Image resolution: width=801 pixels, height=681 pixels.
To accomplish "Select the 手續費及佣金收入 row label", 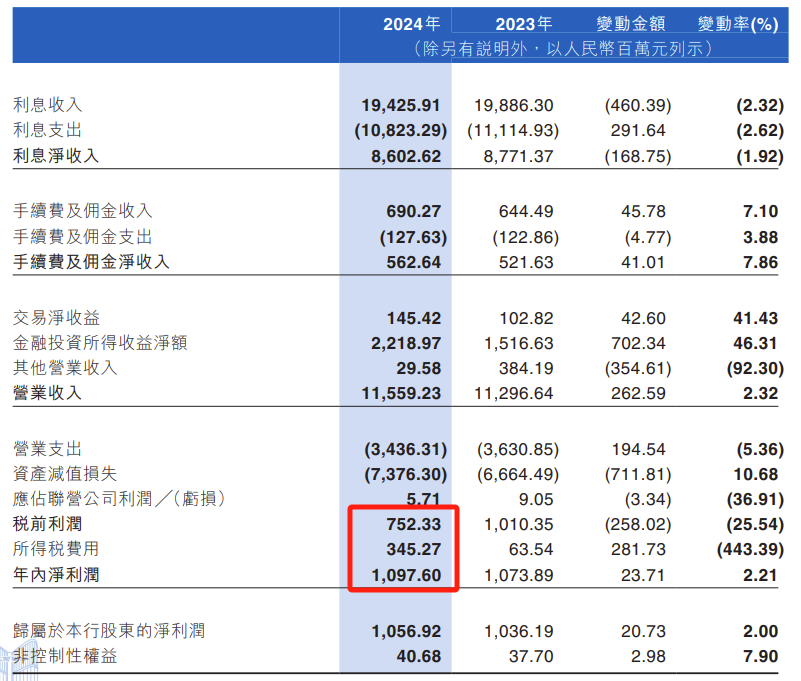I will pos(83,210).
